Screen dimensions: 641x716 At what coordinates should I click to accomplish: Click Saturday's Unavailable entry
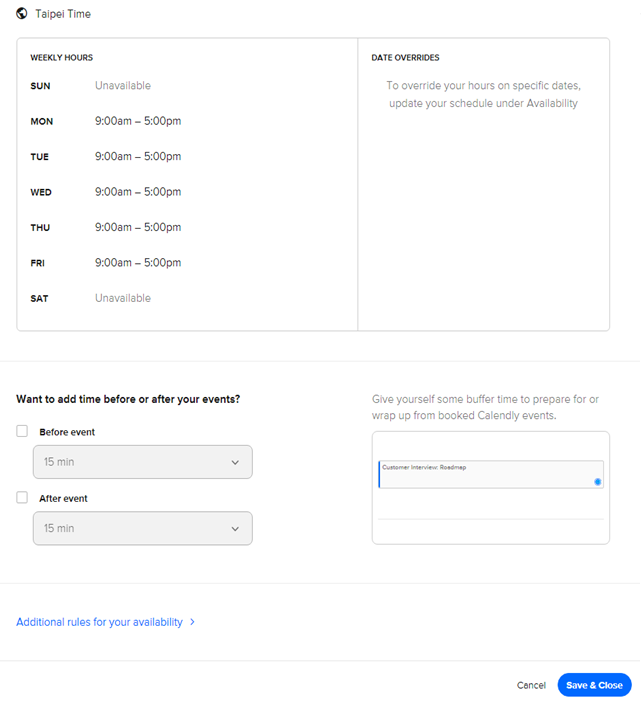pyautogui.click(x=123, y=298)
